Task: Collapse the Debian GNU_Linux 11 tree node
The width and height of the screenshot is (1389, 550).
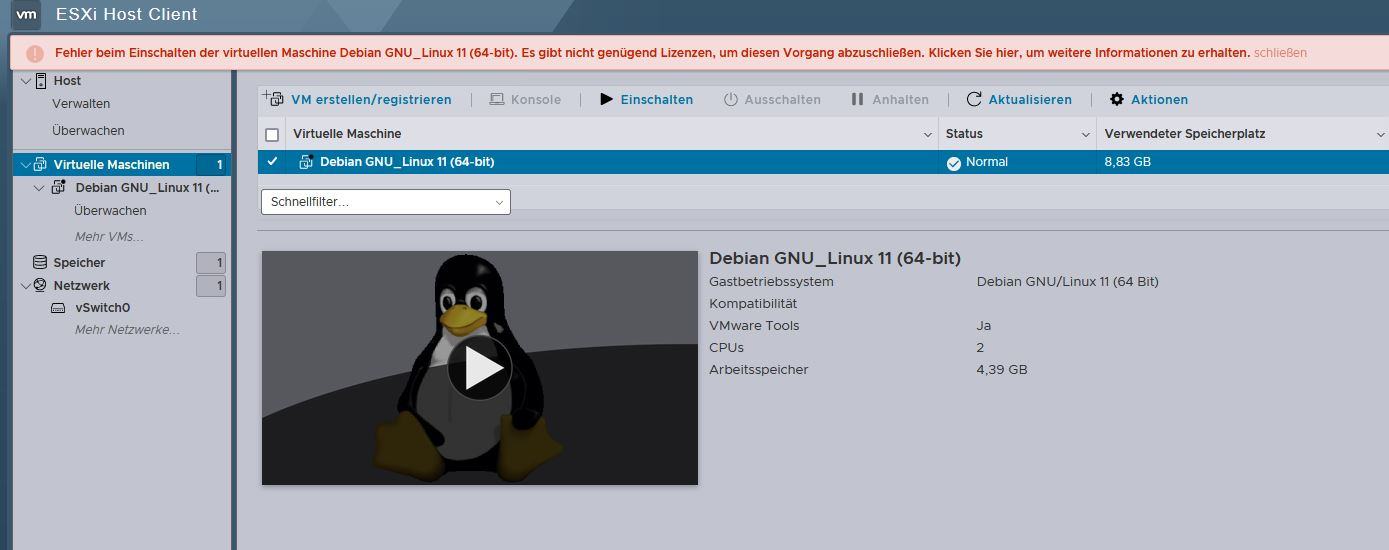Action: coord(39,188)
